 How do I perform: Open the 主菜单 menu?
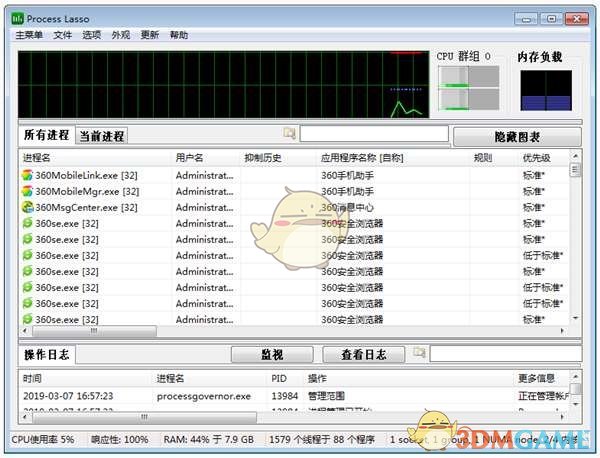[x=29, y=35]
